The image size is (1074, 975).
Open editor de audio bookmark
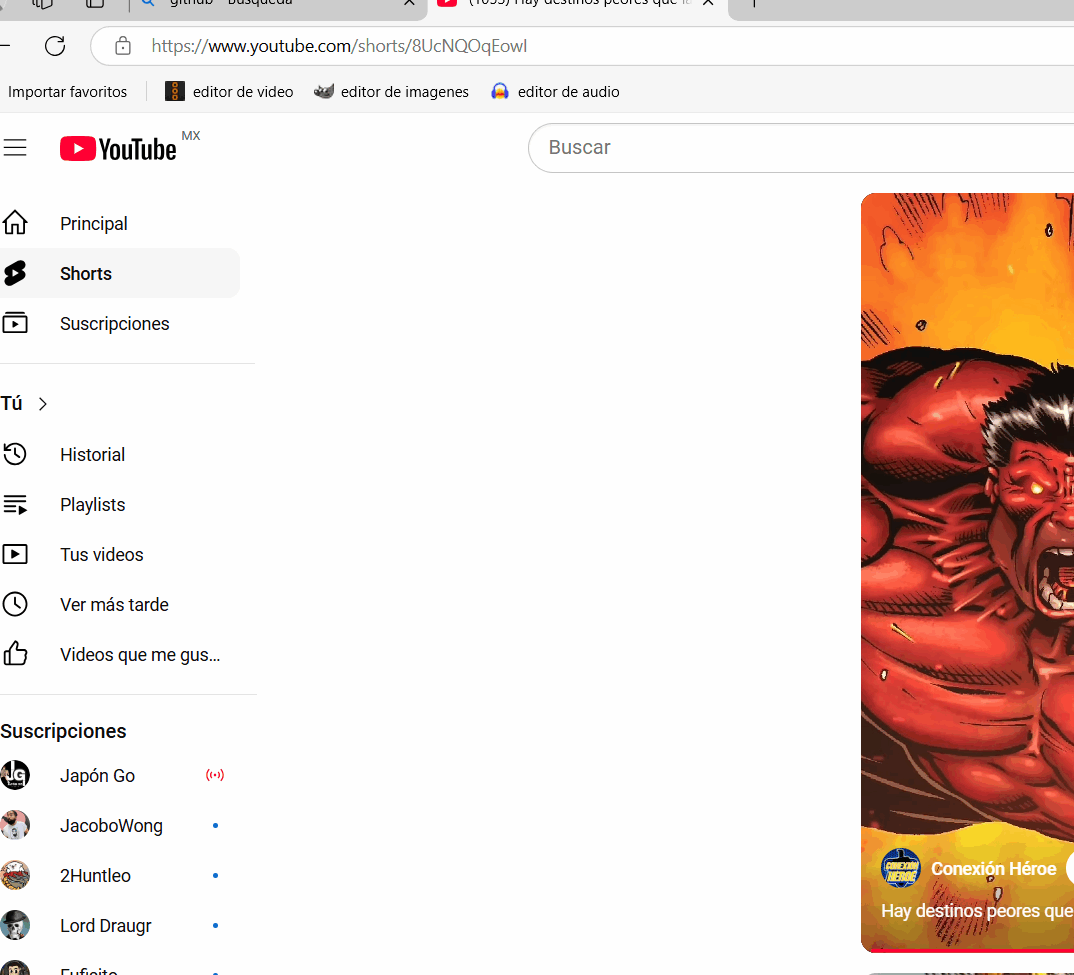[x=555, y=92]
